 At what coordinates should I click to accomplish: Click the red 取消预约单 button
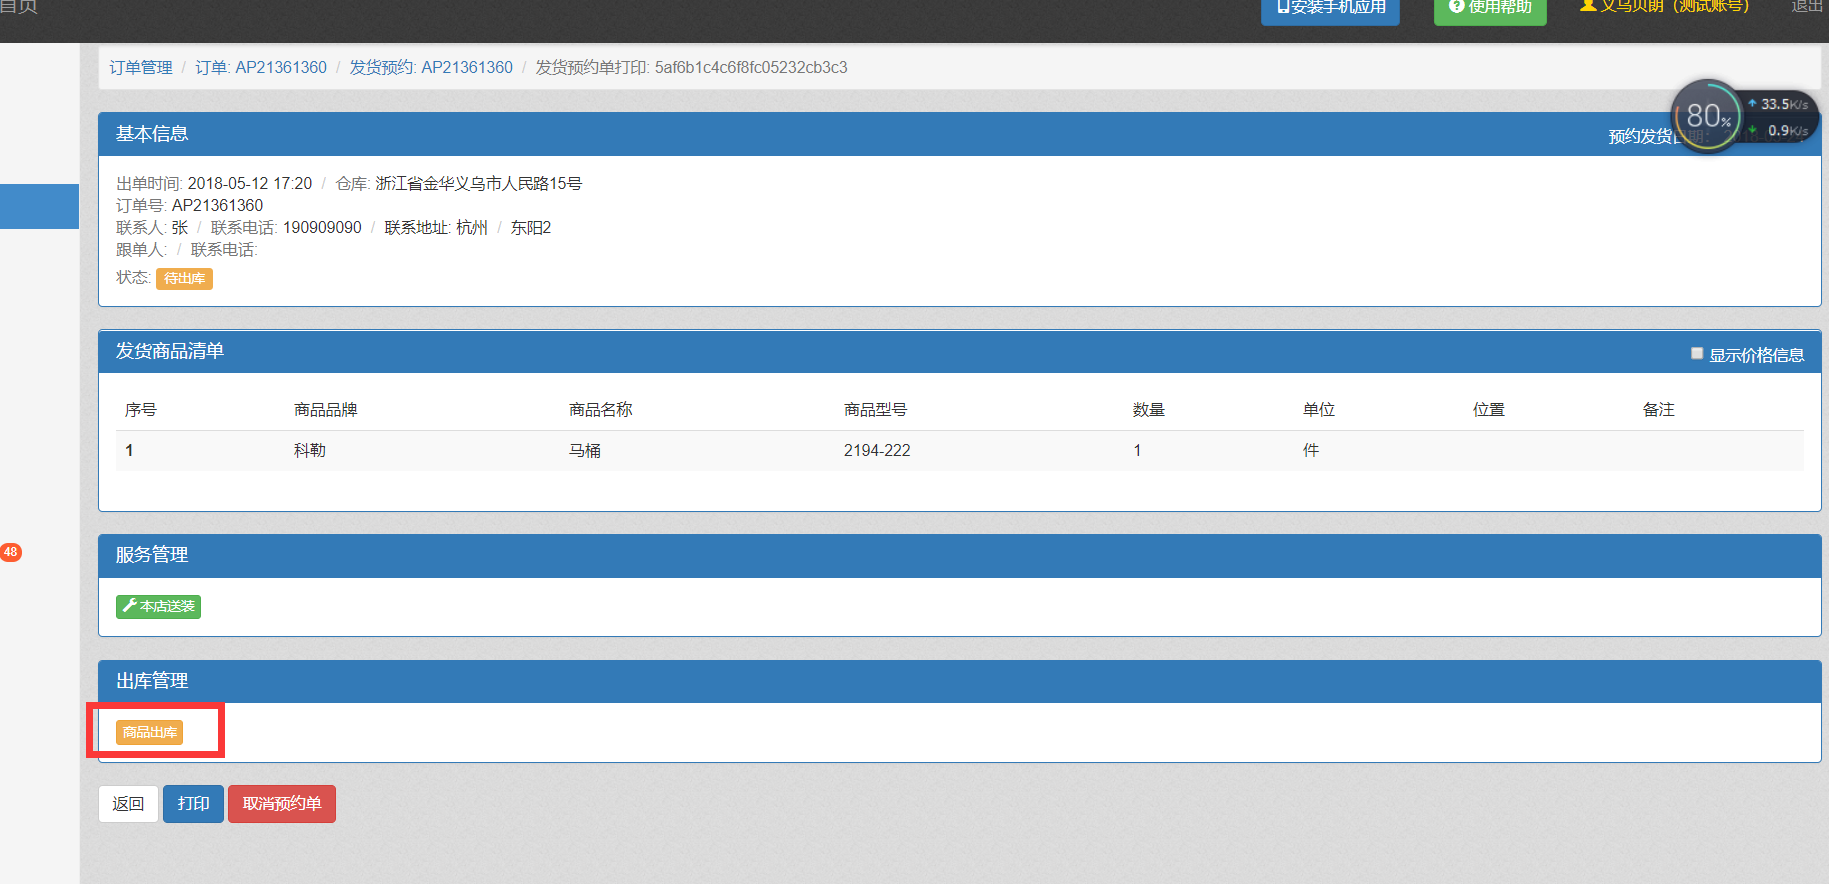point(282,804)
